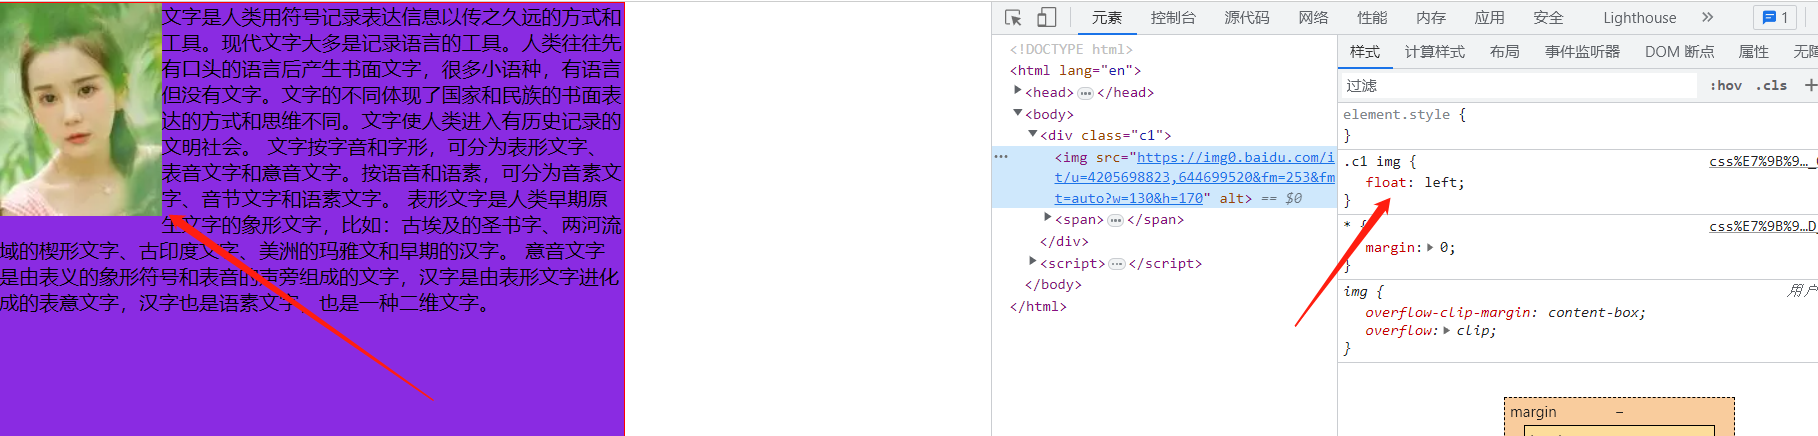Click the overflow-clip-margin property name

pyautogui.click(x=1448, y=312)
